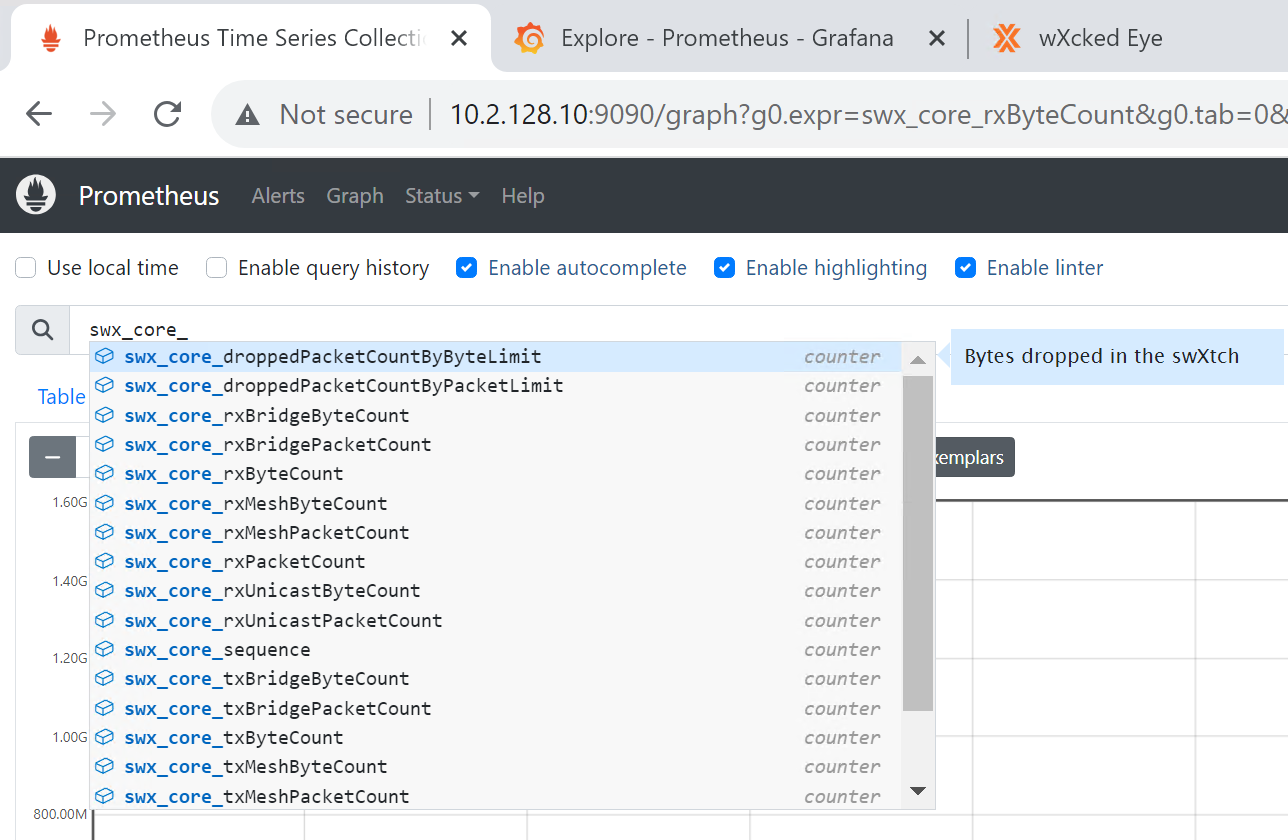1288x840 pixels.
Task: Switch to the wXcked Eye browser tab
Action: pyautogui.click(x=1101, y=39)
